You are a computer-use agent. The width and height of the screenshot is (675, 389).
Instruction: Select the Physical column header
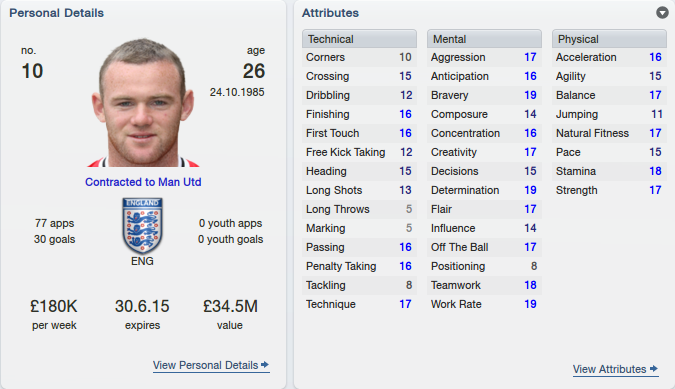tap(609, 39)
